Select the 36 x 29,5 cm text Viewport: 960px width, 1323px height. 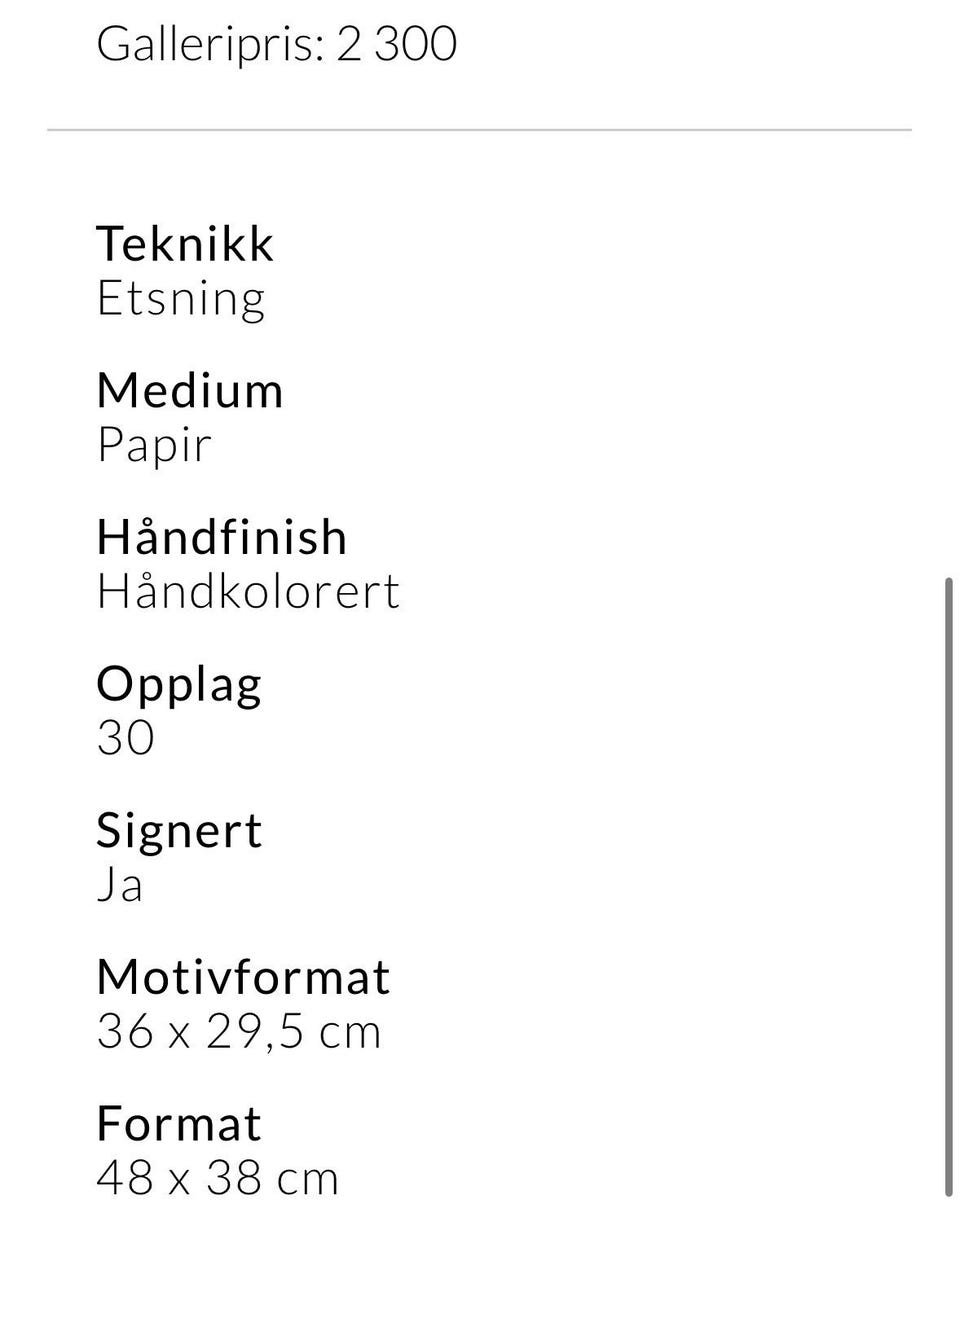(x=239, y=1031)
